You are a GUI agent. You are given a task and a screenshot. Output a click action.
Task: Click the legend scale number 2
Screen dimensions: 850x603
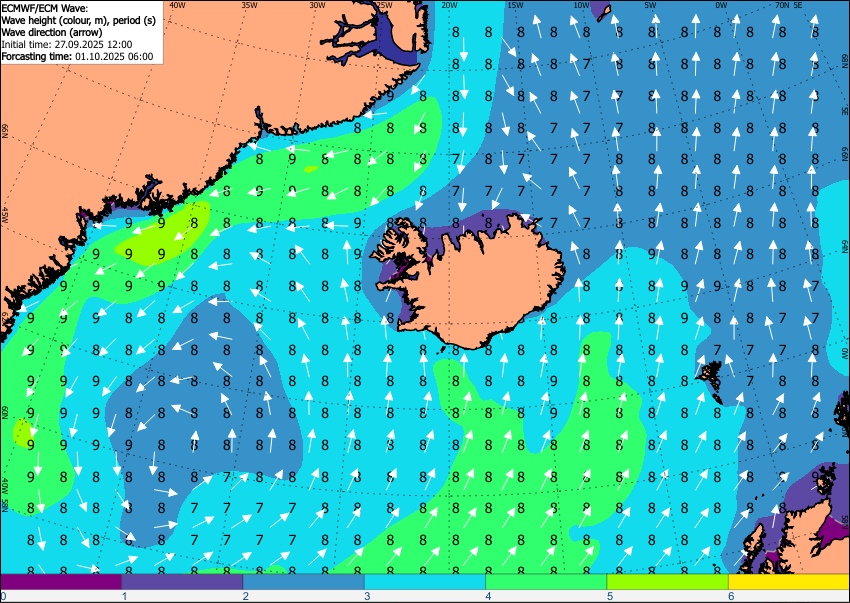click(x=246, y=596)
